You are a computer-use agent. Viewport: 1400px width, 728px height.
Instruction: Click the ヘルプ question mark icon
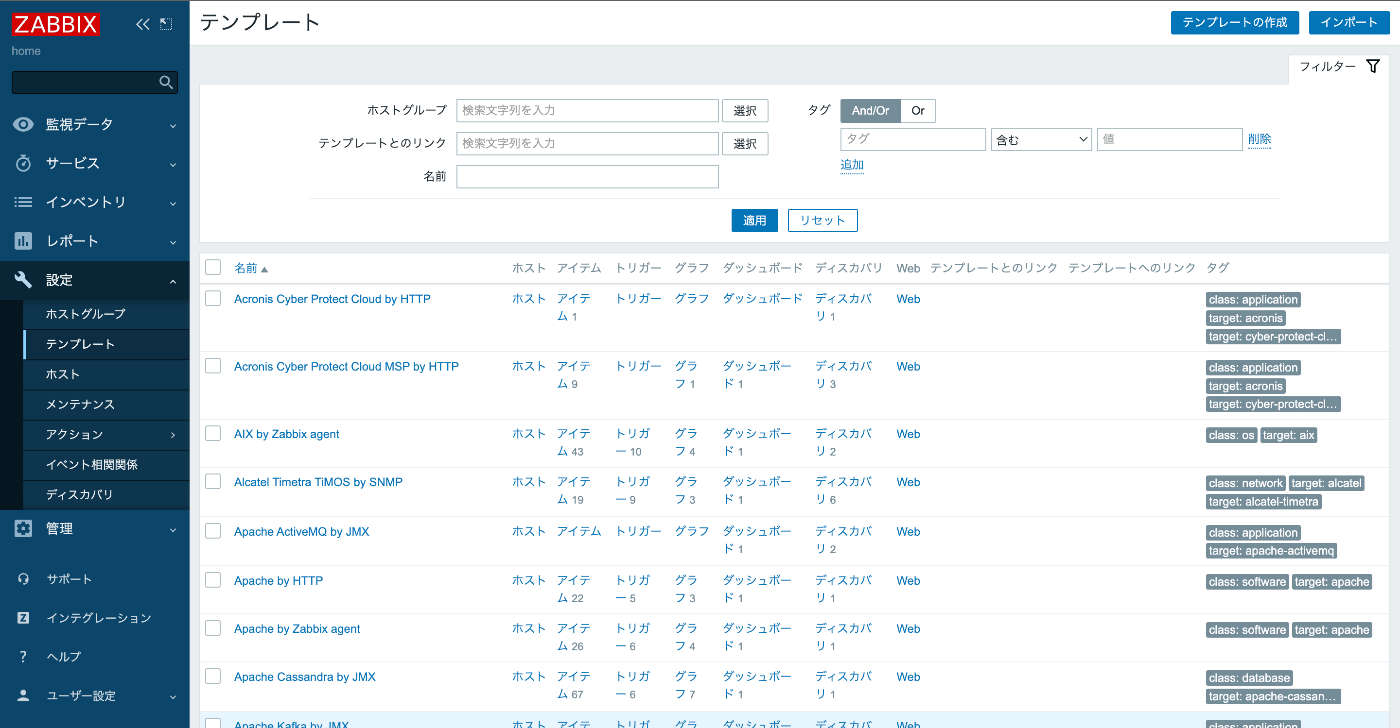coord(23,657)
